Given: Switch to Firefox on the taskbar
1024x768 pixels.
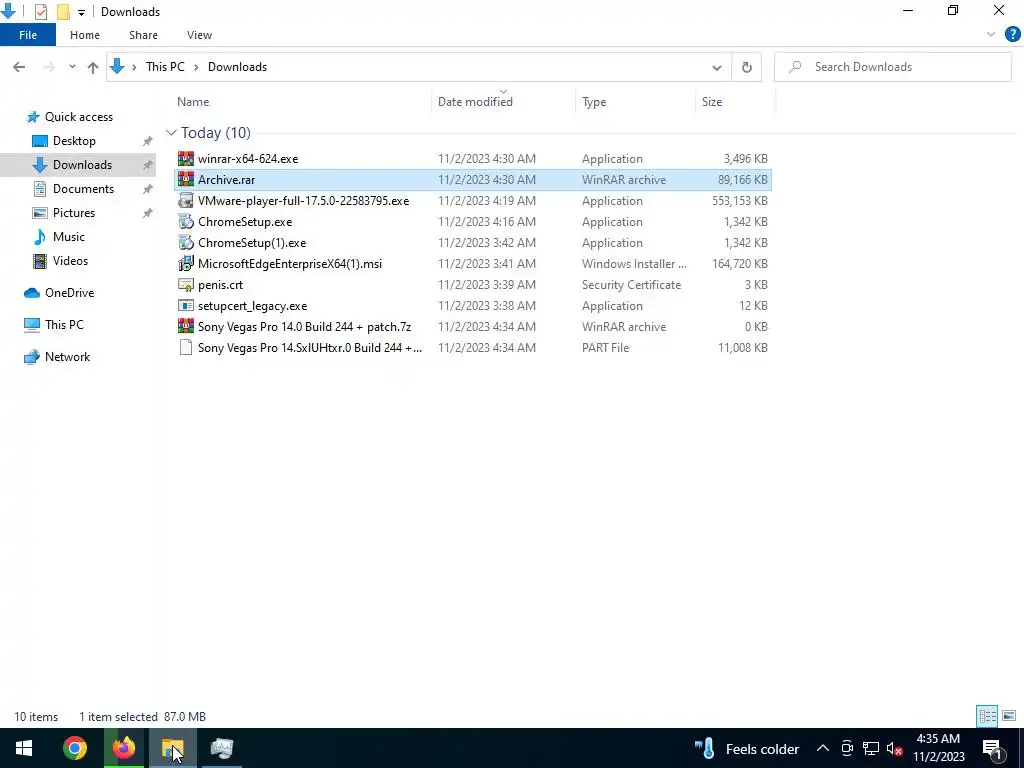Looking at the screenshot, I should point(123,748).
